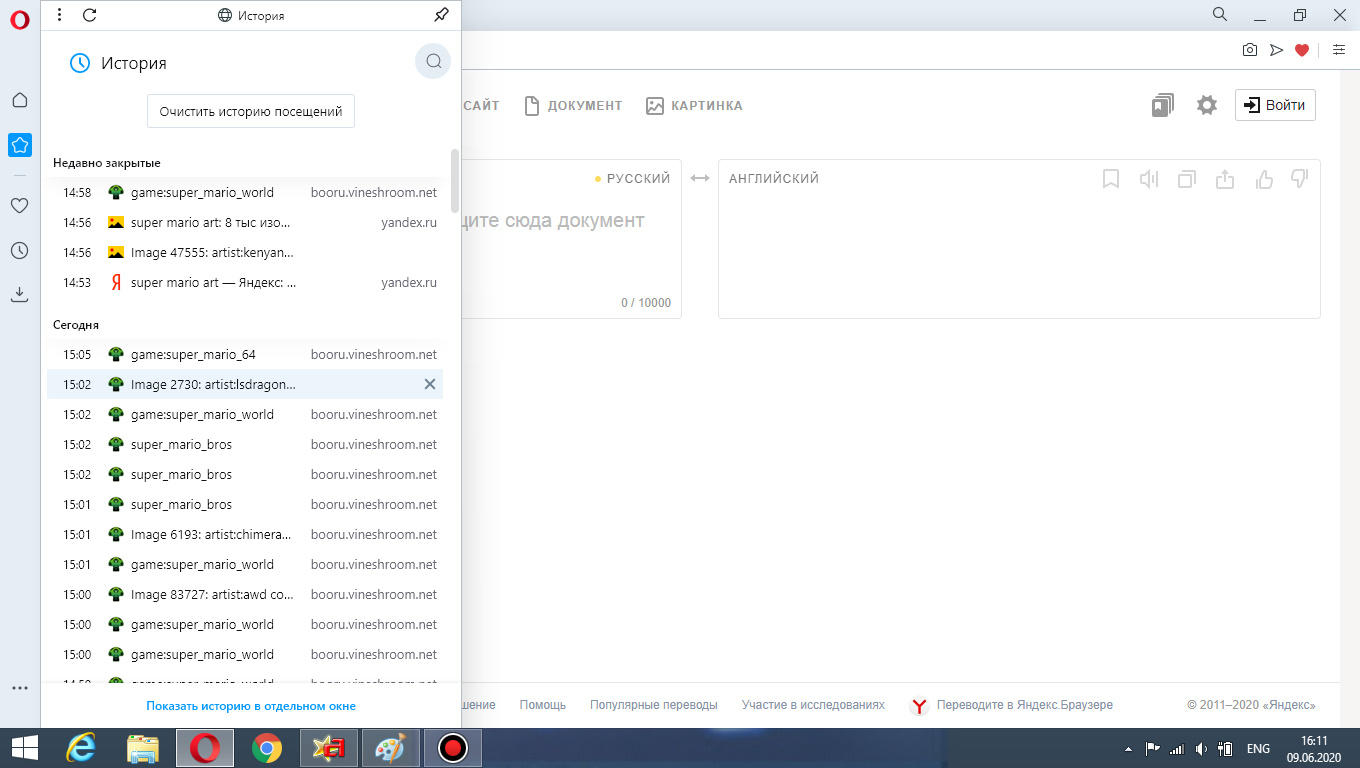Open the 15:02 game:super_mario_world history entry
This screenshot has width=1360, height=768.
(245, 414)
